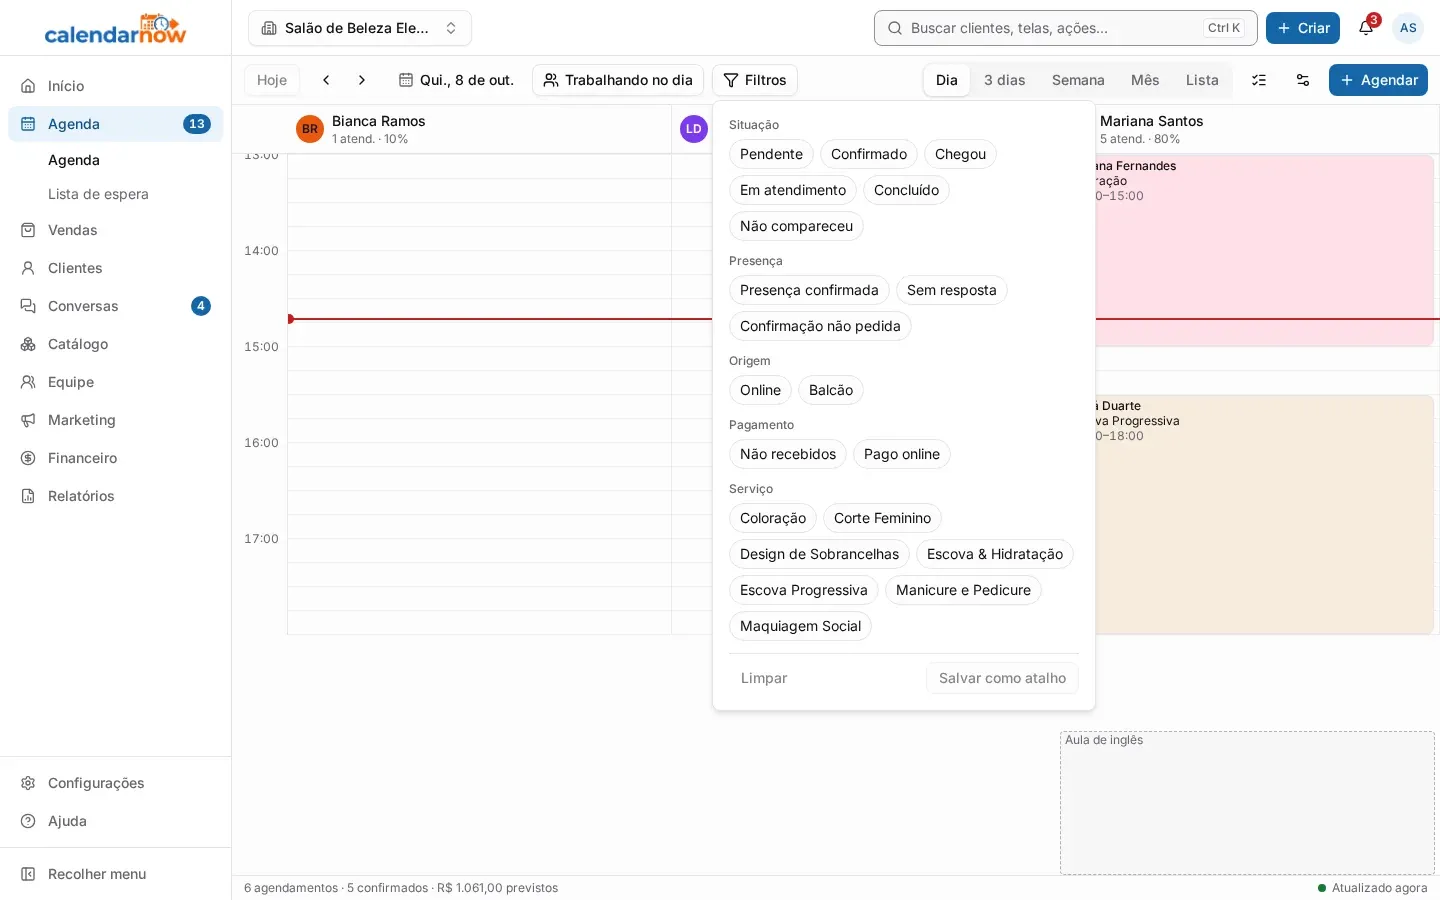The image size is (1440, 900).
Task: Close the Filtros dropdown button
Action: [755, 80]
